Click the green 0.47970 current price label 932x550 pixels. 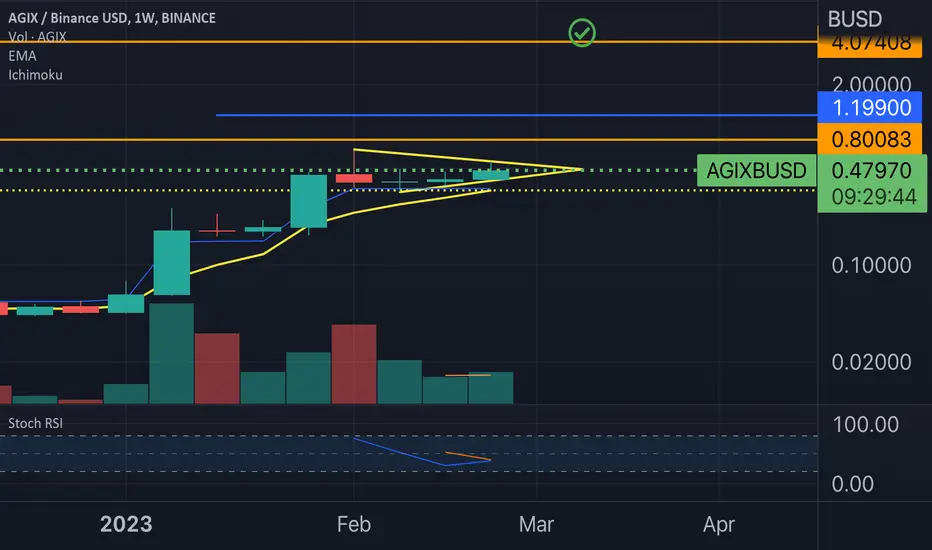871,171
